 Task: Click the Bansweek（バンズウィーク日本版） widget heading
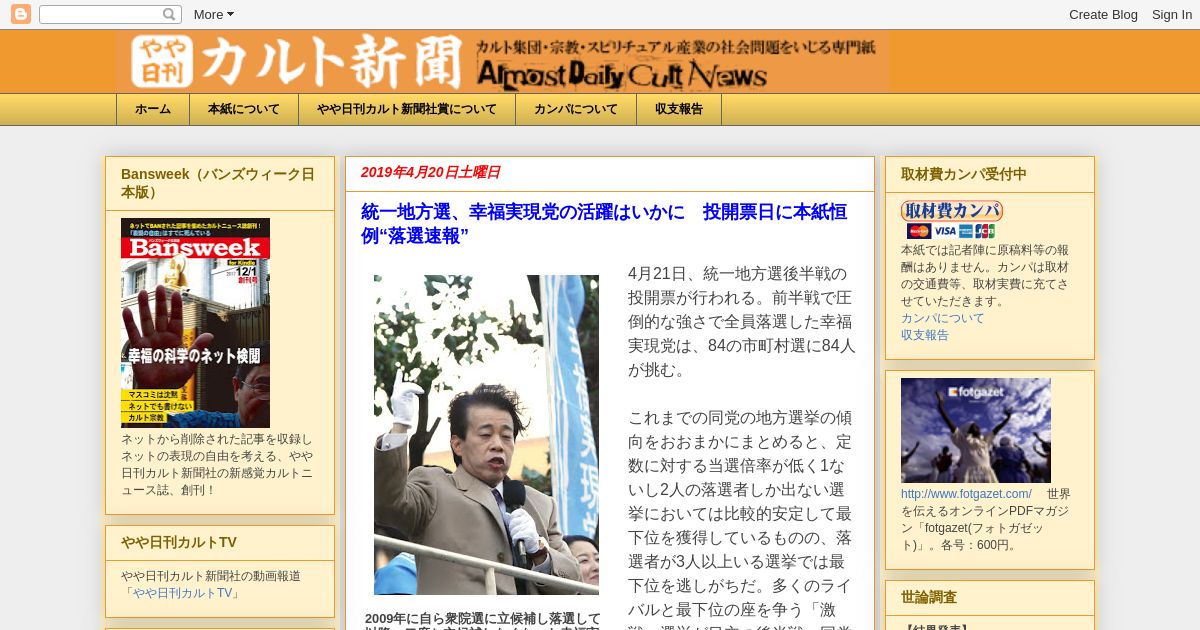(218, 183)
